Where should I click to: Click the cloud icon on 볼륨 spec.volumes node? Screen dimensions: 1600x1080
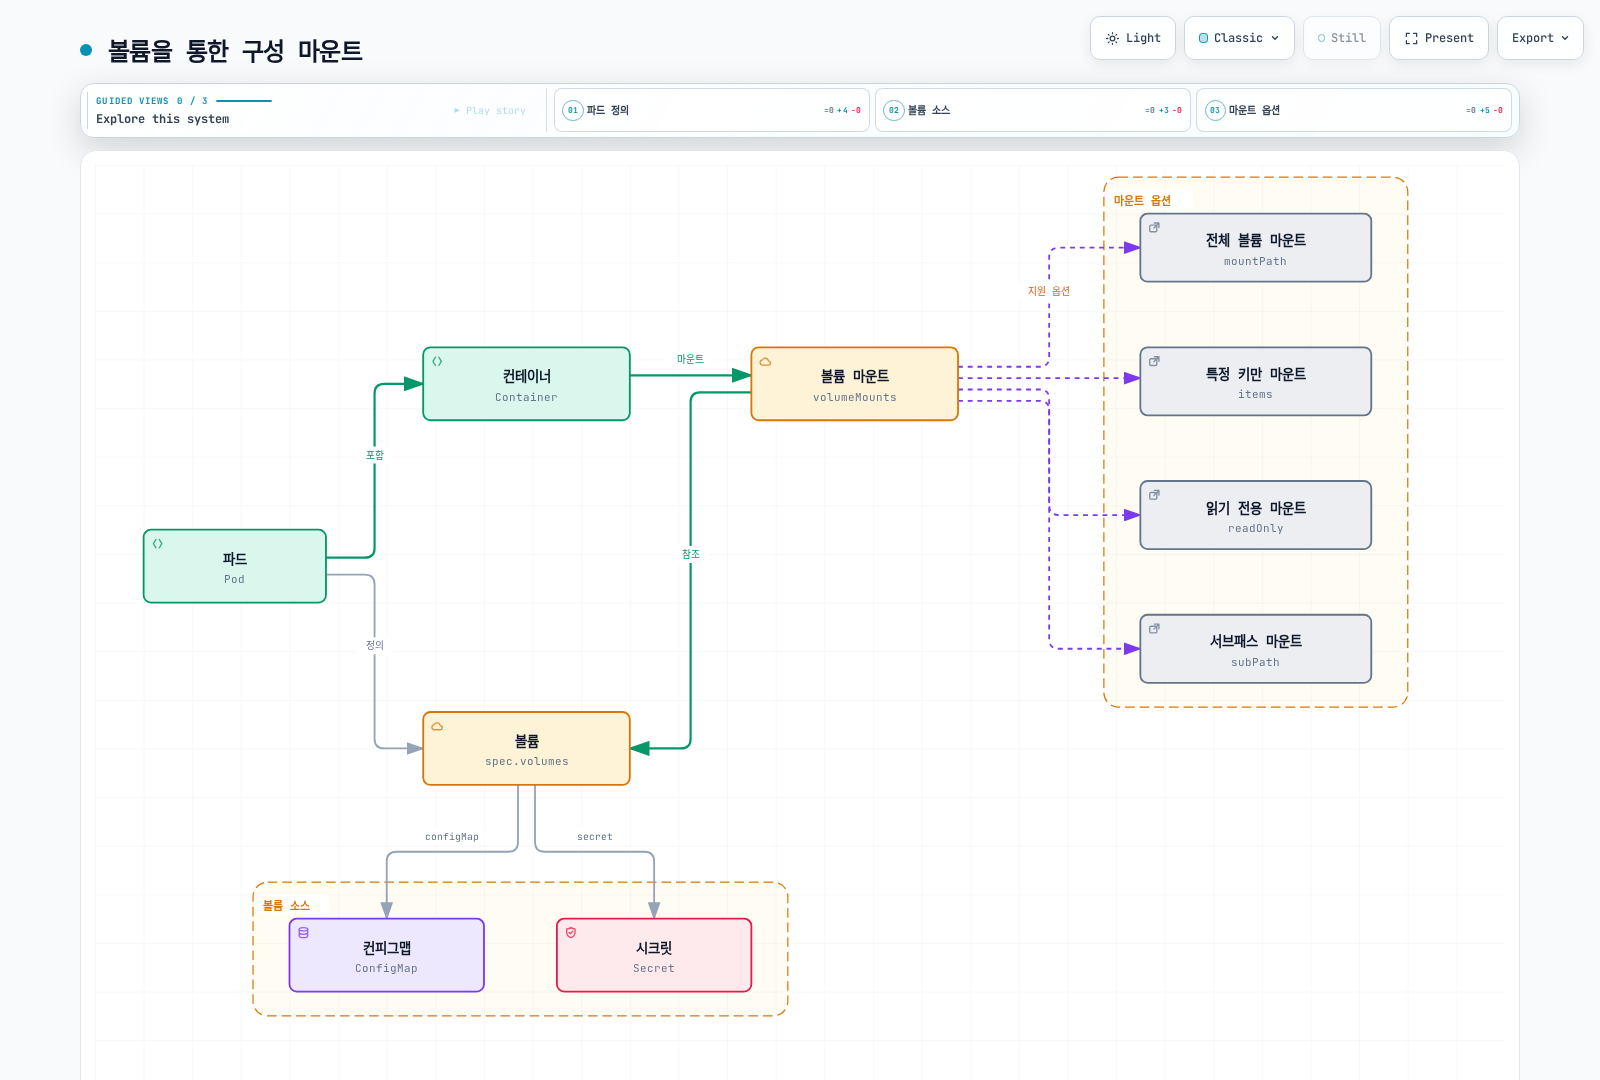437,727
